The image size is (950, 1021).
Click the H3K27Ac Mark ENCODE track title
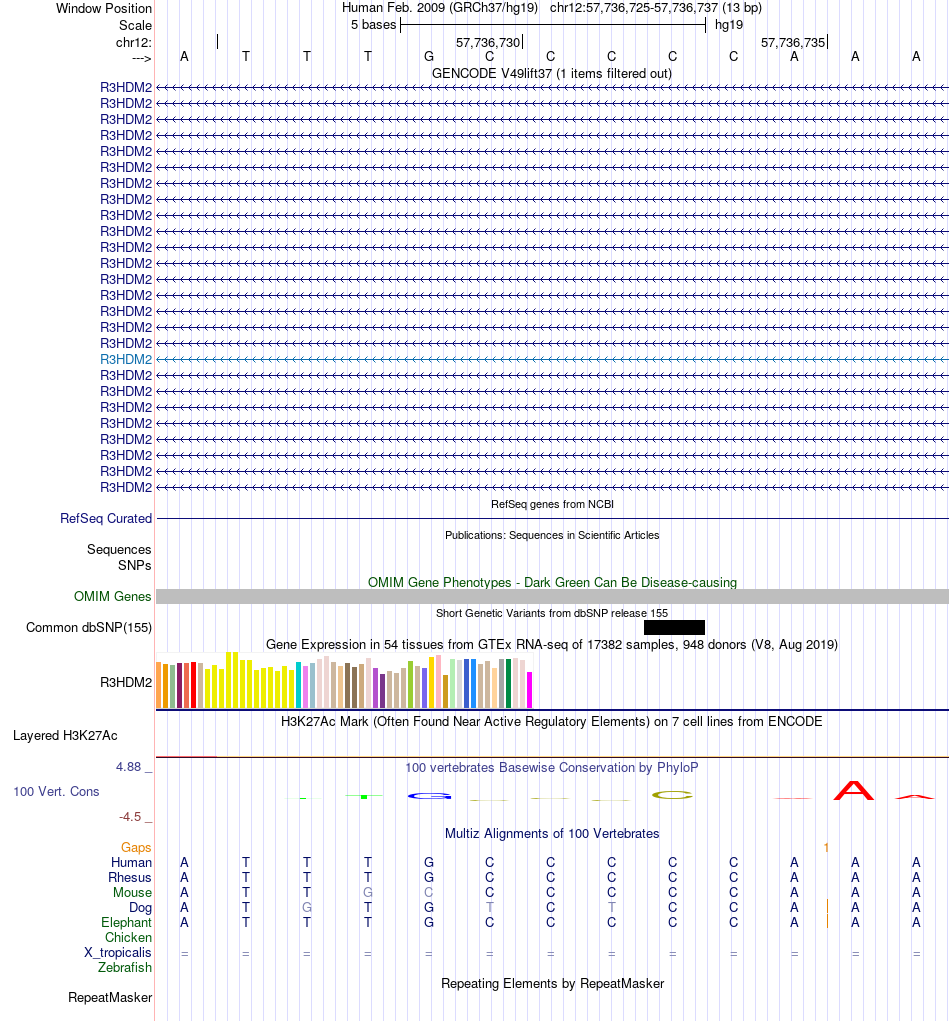point(552,721)
